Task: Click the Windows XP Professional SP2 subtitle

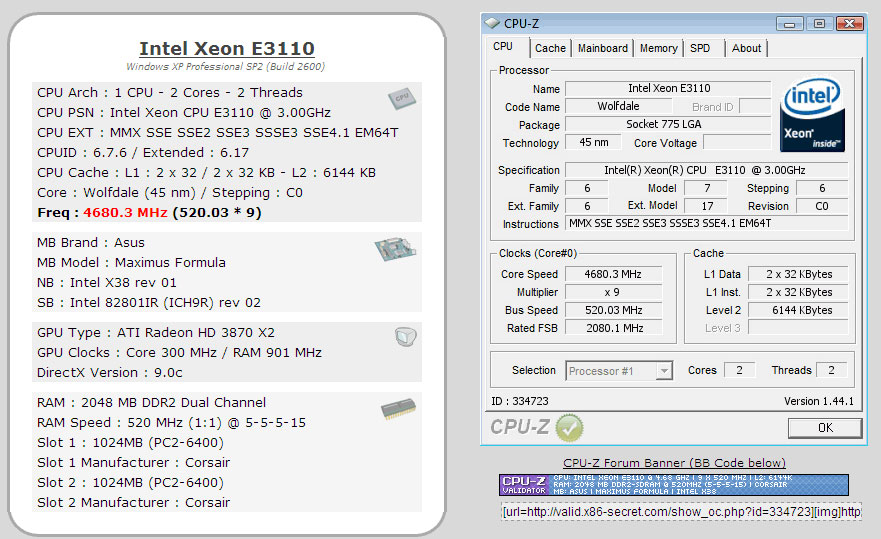Action: click(225, 66)
